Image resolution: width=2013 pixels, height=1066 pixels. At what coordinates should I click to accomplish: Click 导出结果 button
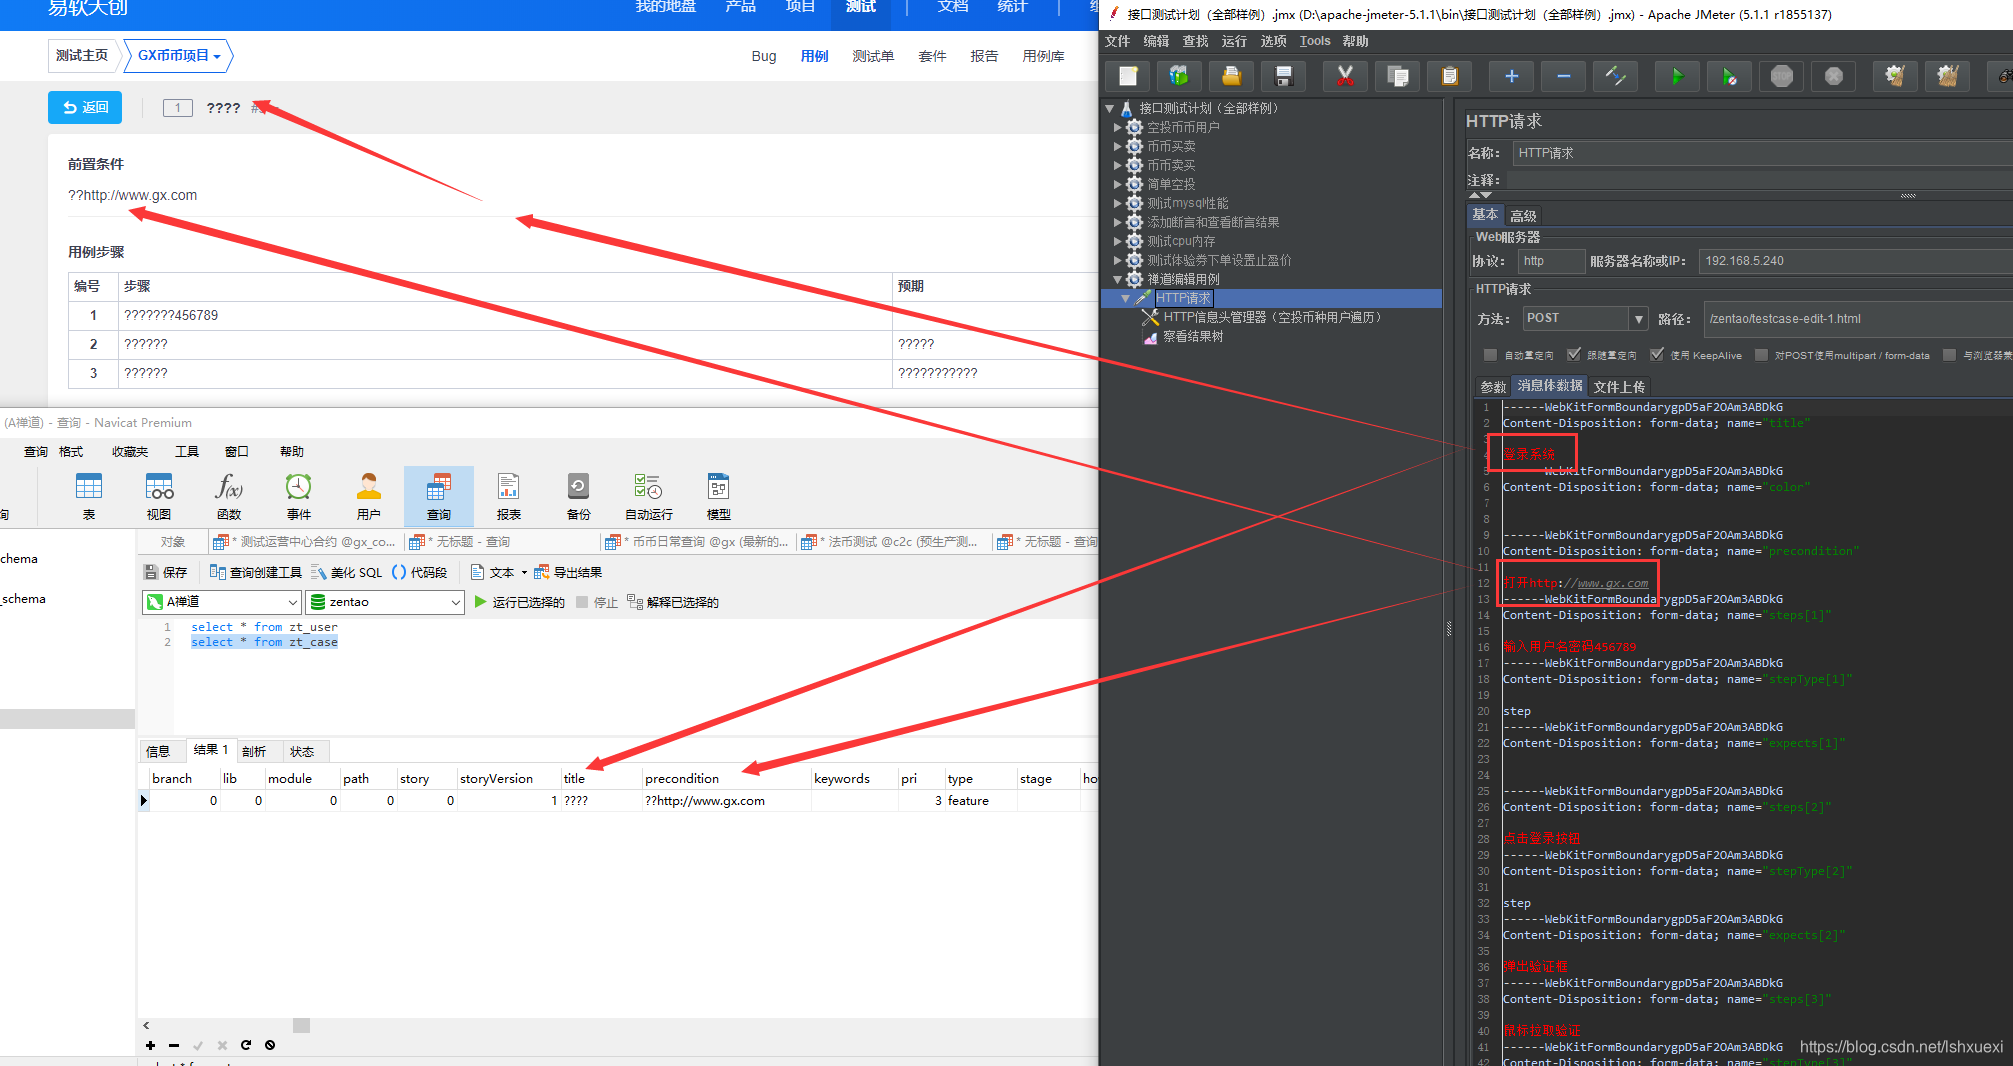568,572
